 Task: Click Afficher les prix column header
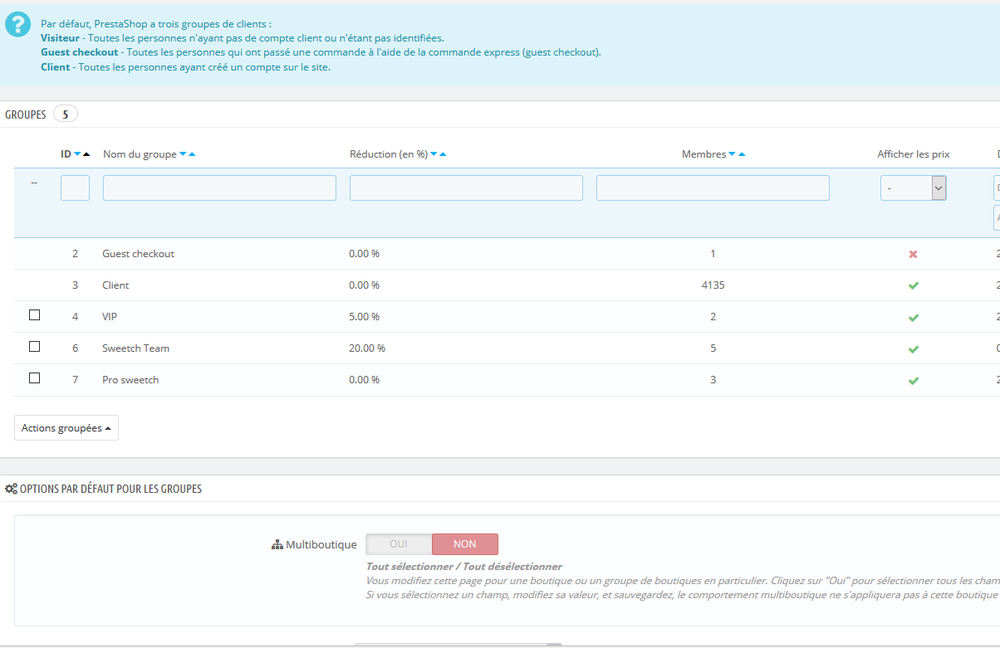pos(913,154)
